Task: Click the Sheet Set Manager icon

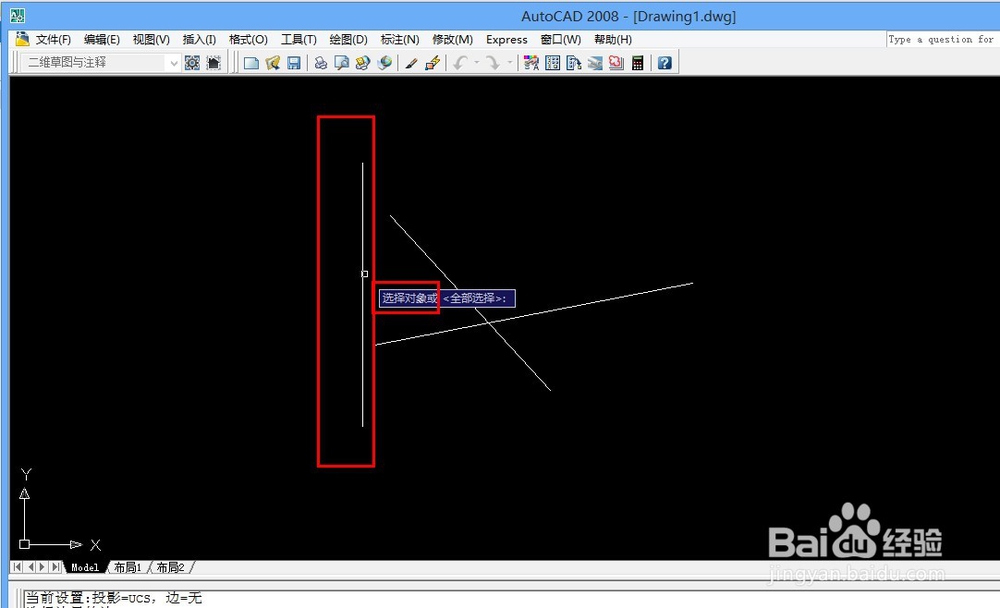Action: (595, 63)
